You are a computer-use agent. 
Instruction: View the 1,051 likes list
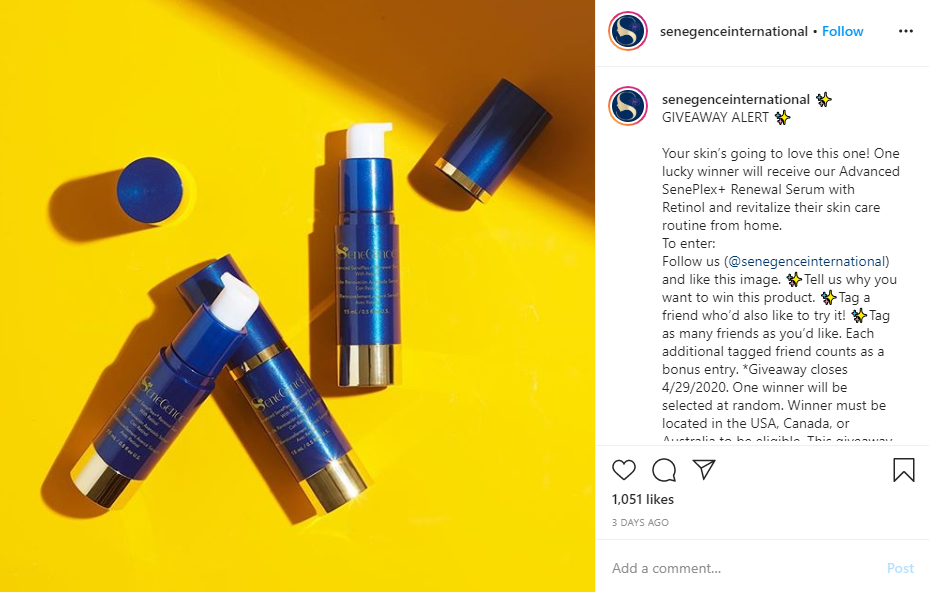[x=643, y=500]
